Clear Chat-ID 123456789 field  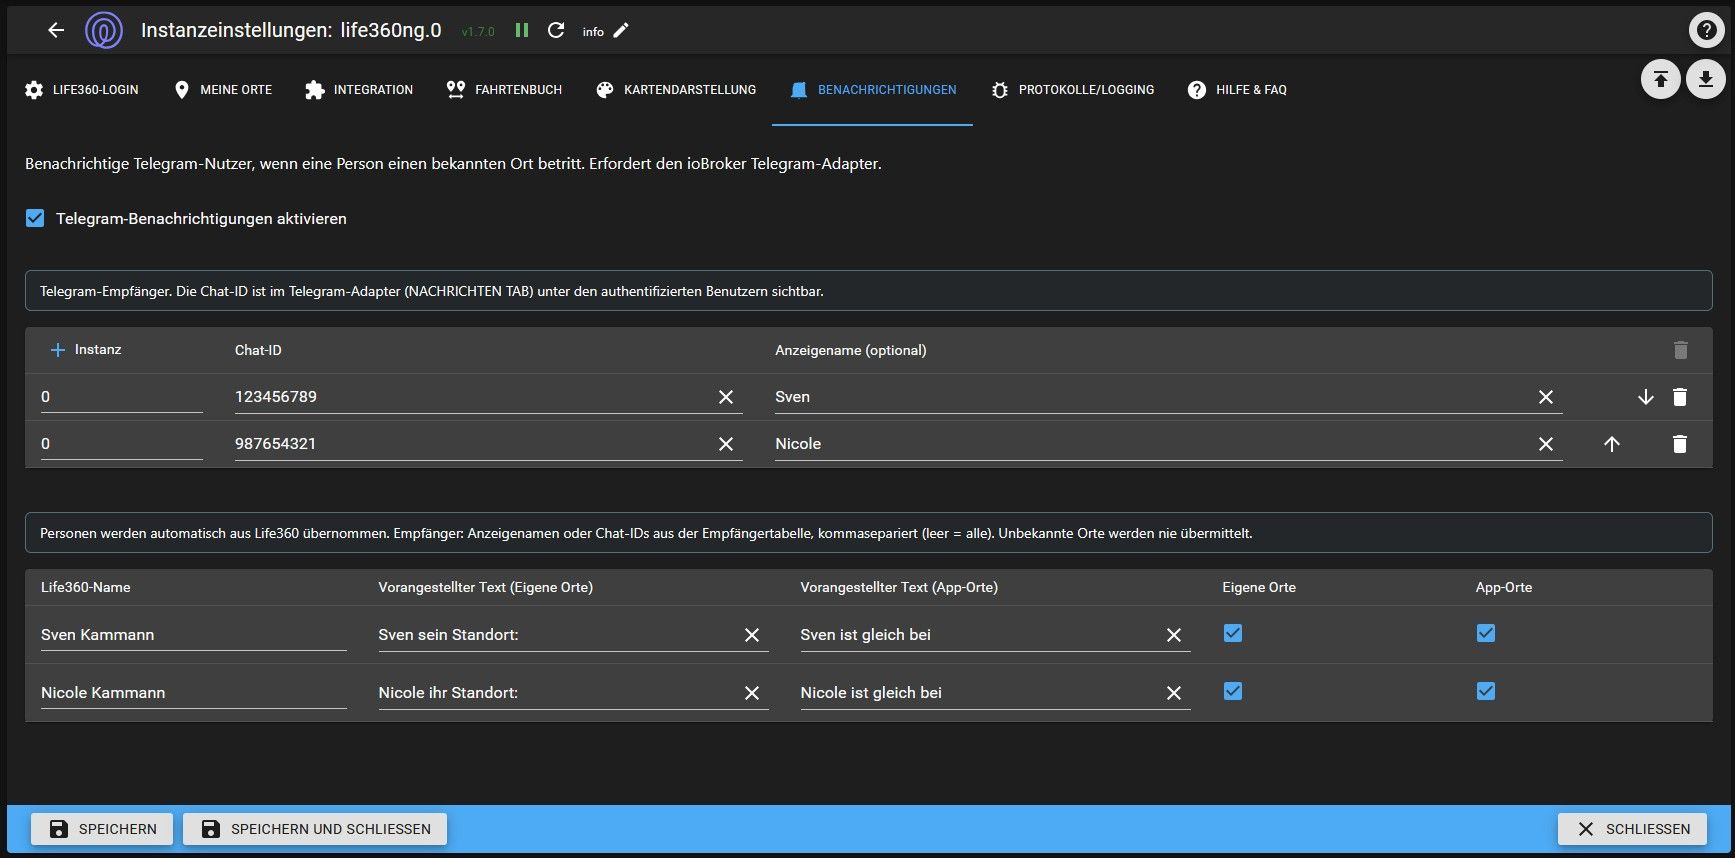(x=726, y=397)
